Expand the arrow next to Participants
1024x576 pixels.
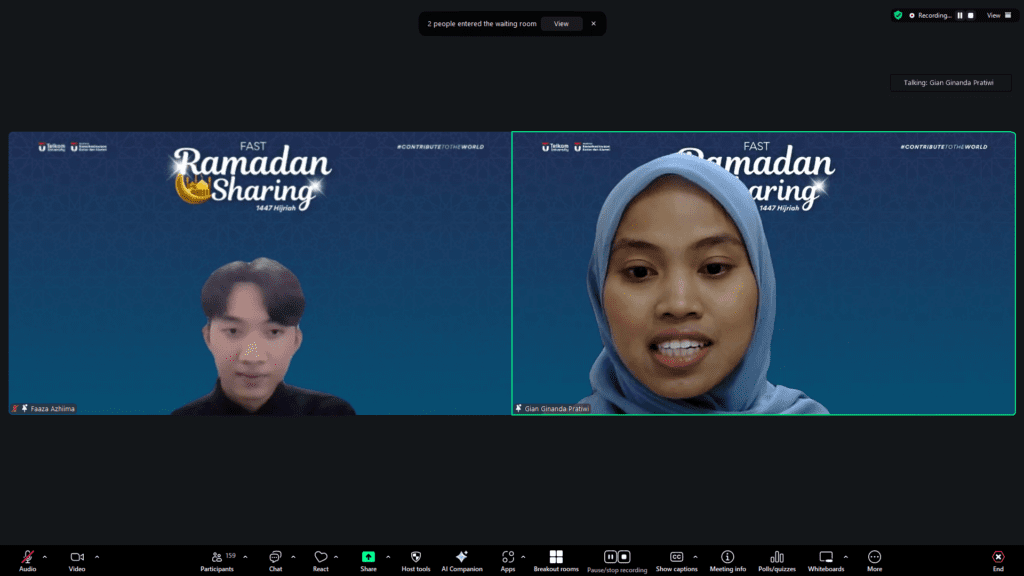[245, 556]
